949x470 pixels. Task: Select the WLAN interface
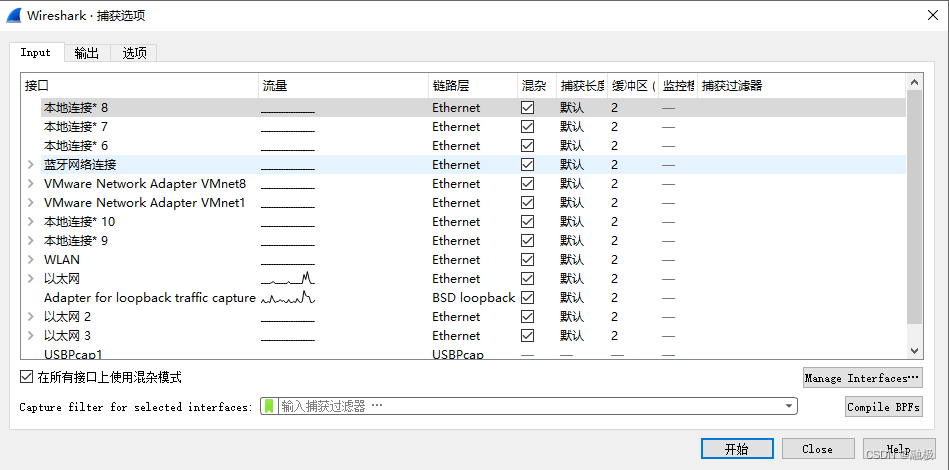[x=62, y=259]
